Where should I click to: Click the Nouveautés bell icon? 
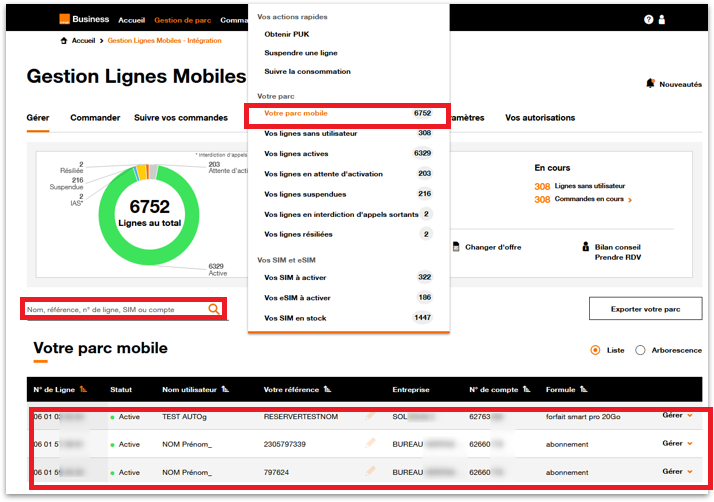(651, 84)
